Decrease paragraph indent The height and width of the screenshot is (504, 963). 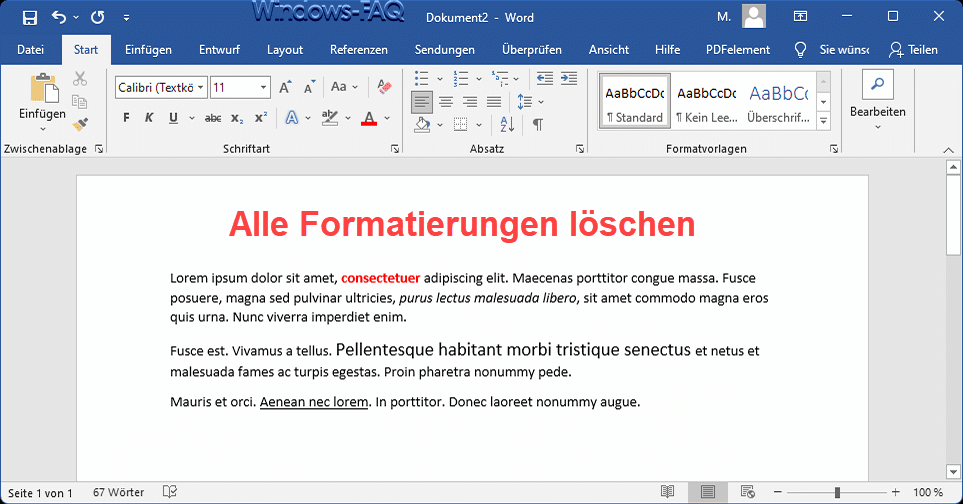[544, 78]
